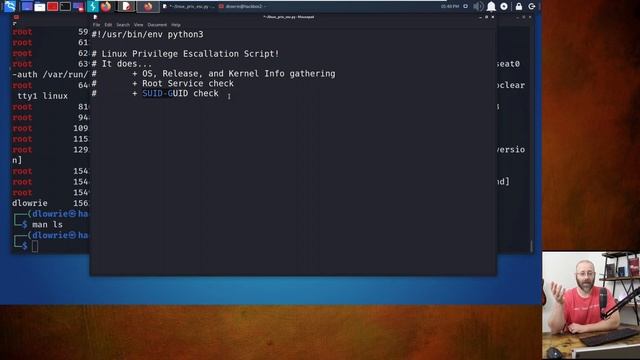Click the round power manager tray icon
The height and width of the screenshot is (360, 640).
coord(504,7)
